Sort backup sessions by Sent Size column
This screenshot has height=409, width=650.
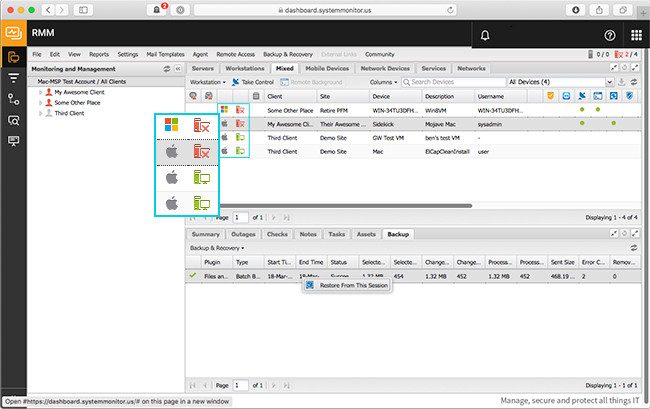click(x=563, y=262)
